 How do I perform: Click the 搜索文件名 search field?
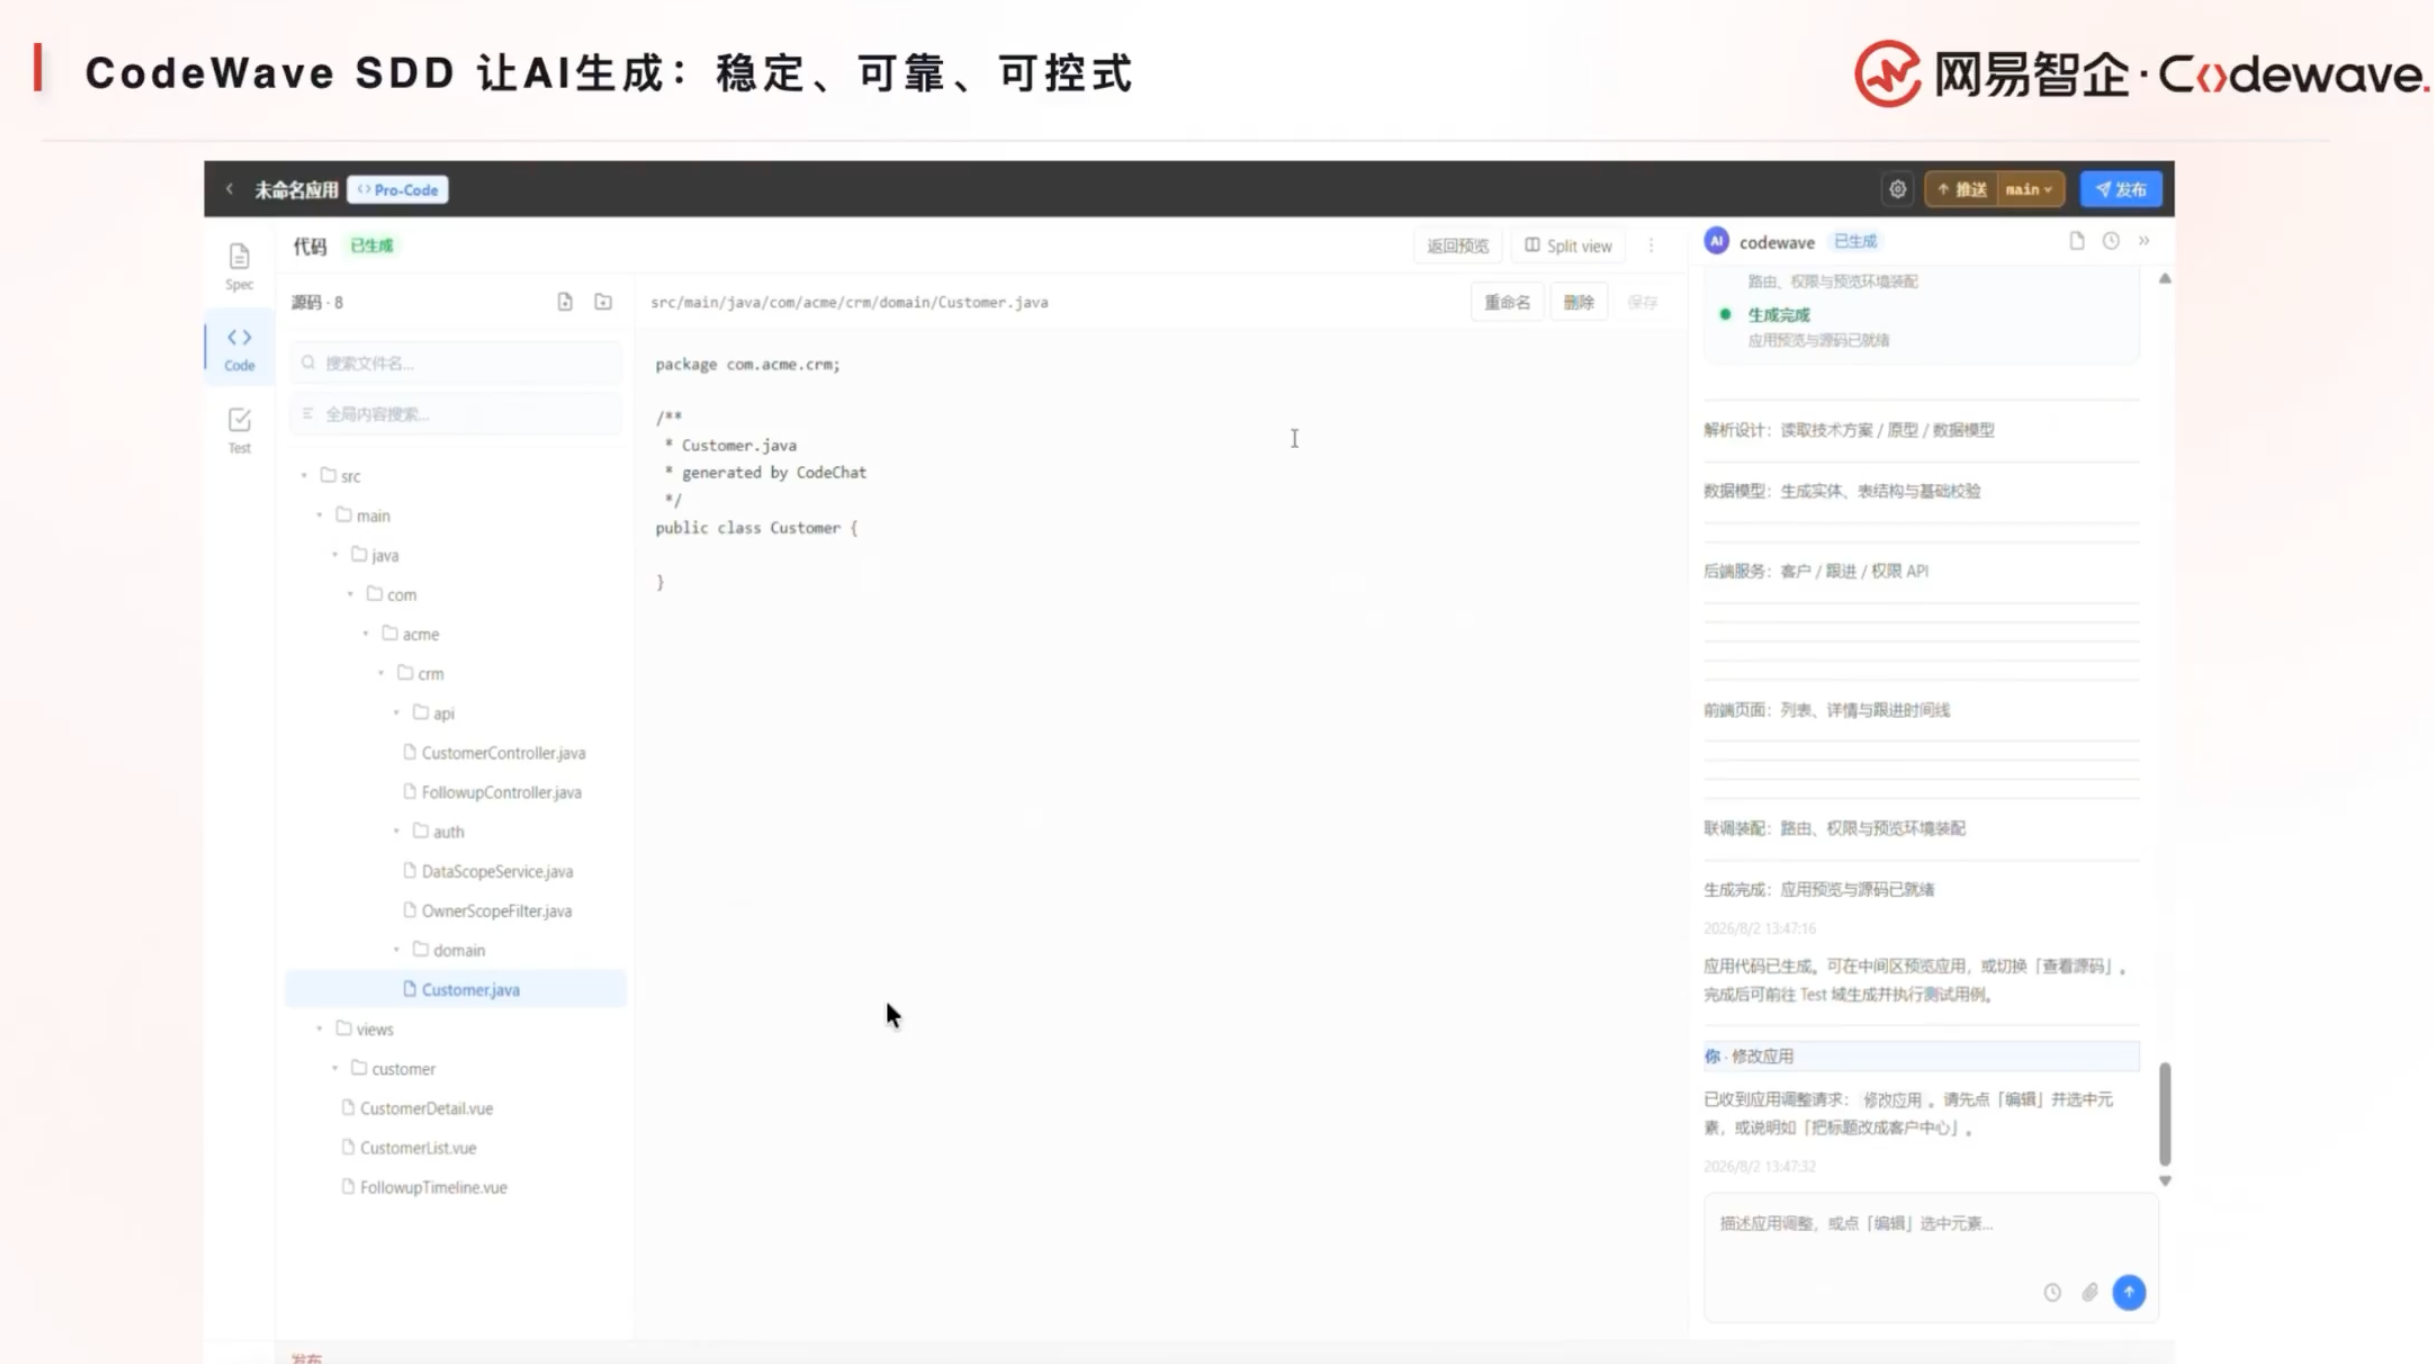(456, 363)
